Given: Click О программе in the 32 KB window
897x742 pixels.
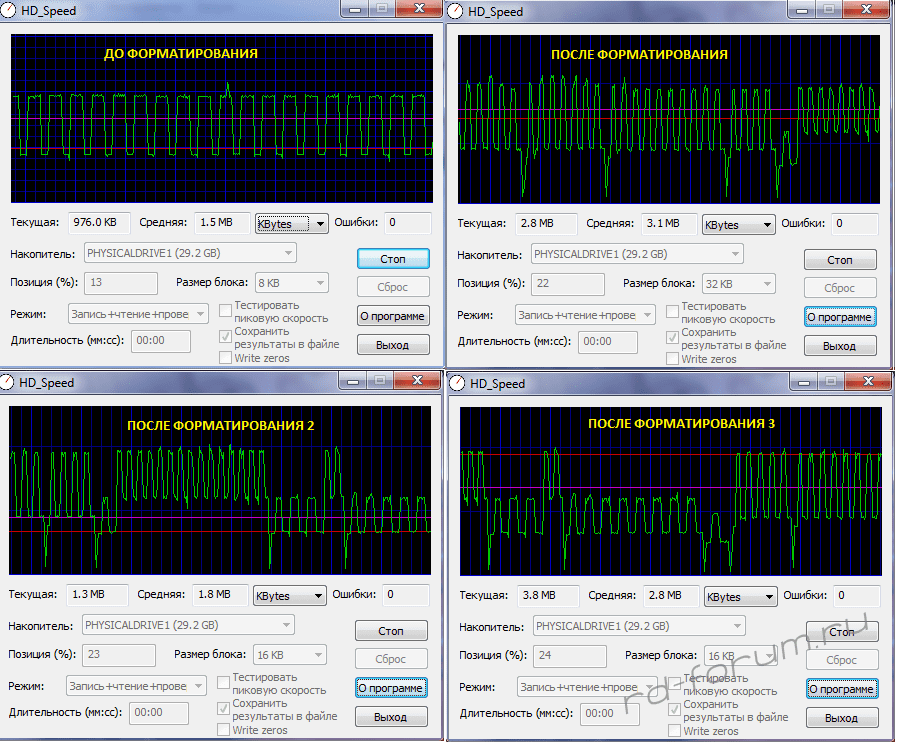Looking at the screenshot, I should pos(840,317).
